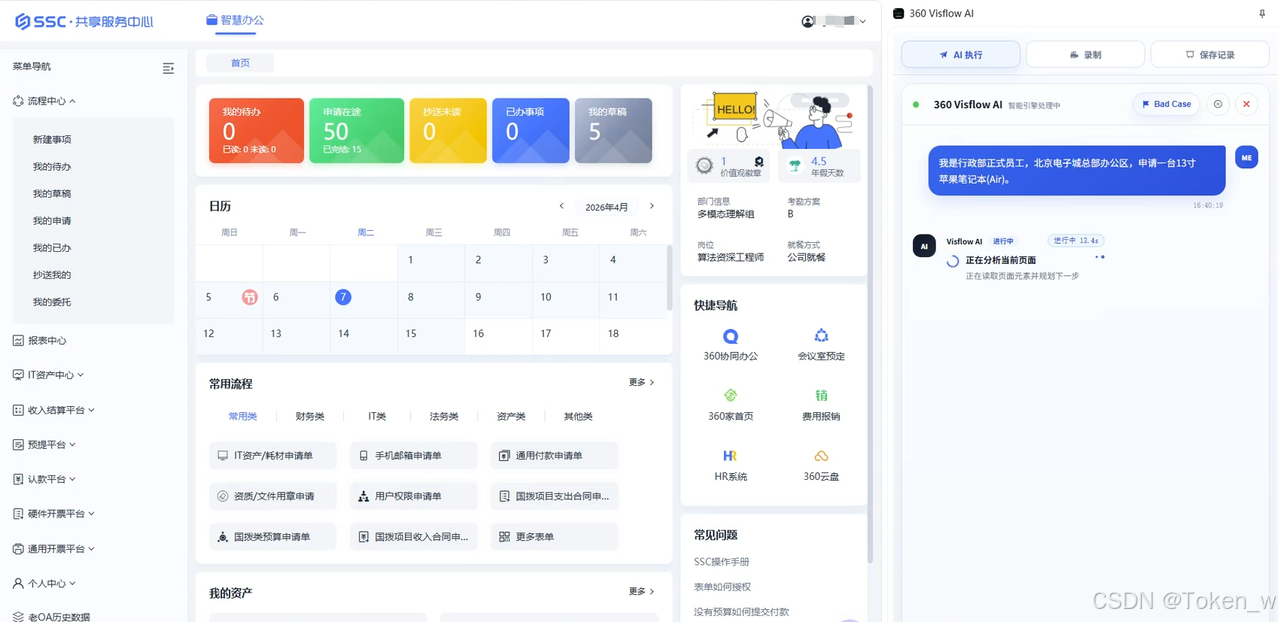Open the 申请在途 green card
1280x622 pixels.
point(357,130)
